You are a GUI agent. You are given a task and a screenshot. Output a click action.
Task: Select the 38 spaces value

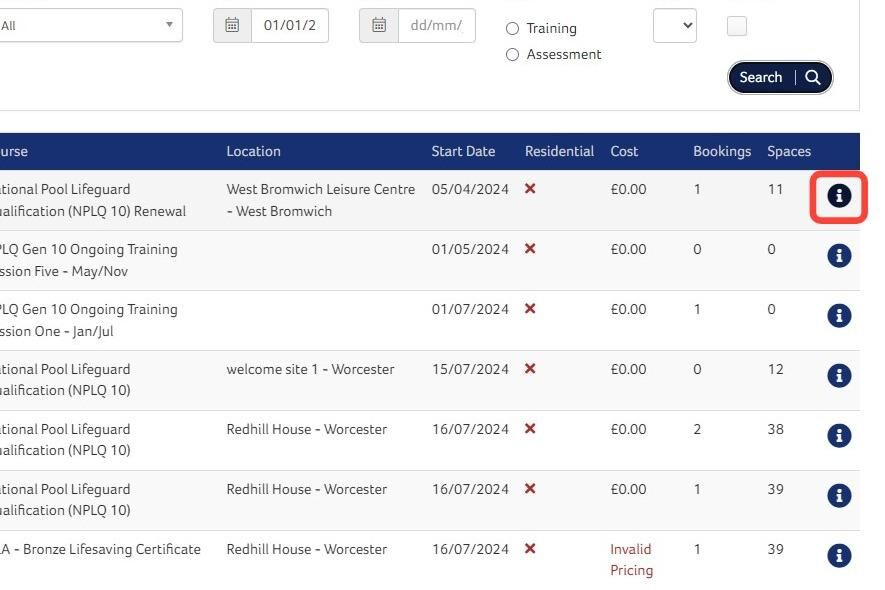tap(776, 429)
